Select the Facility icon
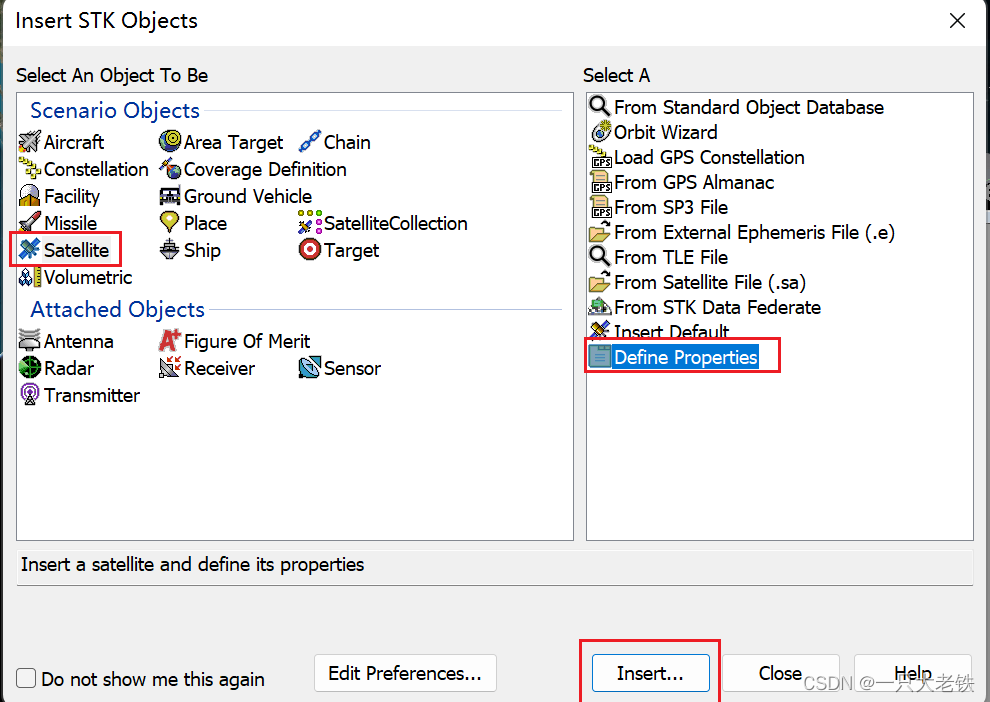Viewport: 990px width, 702px height. click(x=30, y=196)
